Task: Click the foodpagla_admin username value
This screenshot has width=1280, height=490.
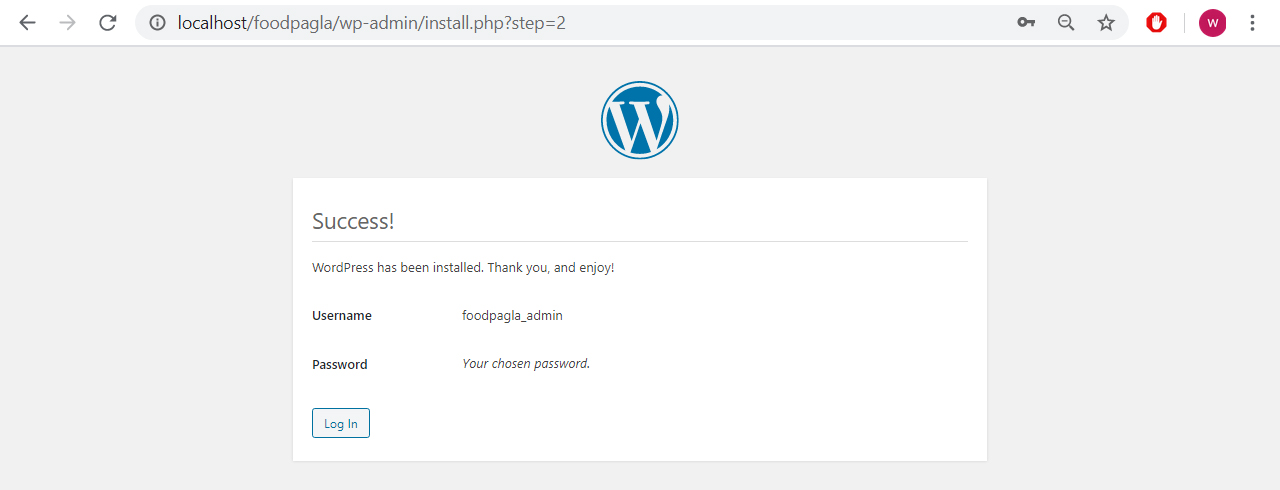Action: pyautogui.click(x=512, y=315)
